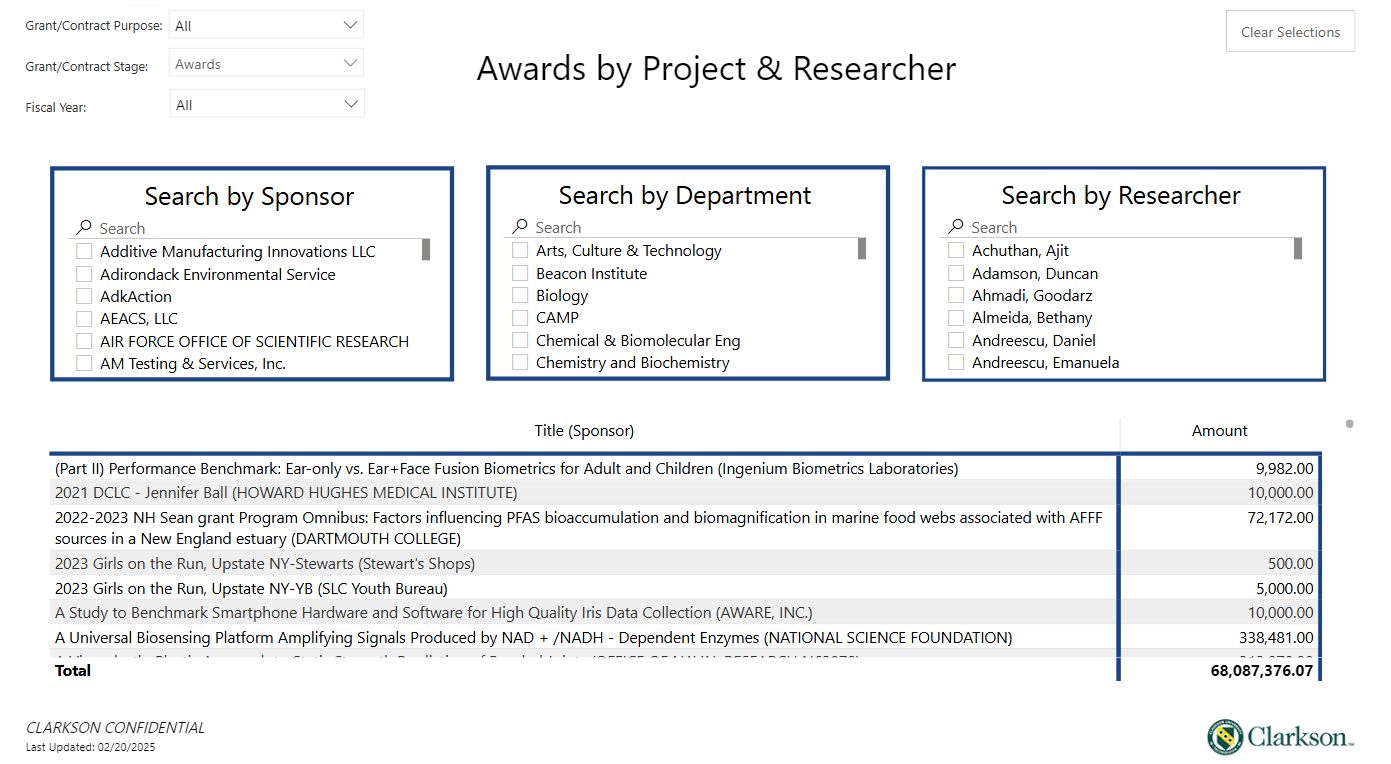Viewport: 1391px width, 764px height.
Task: Click the total amount 68,087,376.07
Action: click(x=1262, y=671)
